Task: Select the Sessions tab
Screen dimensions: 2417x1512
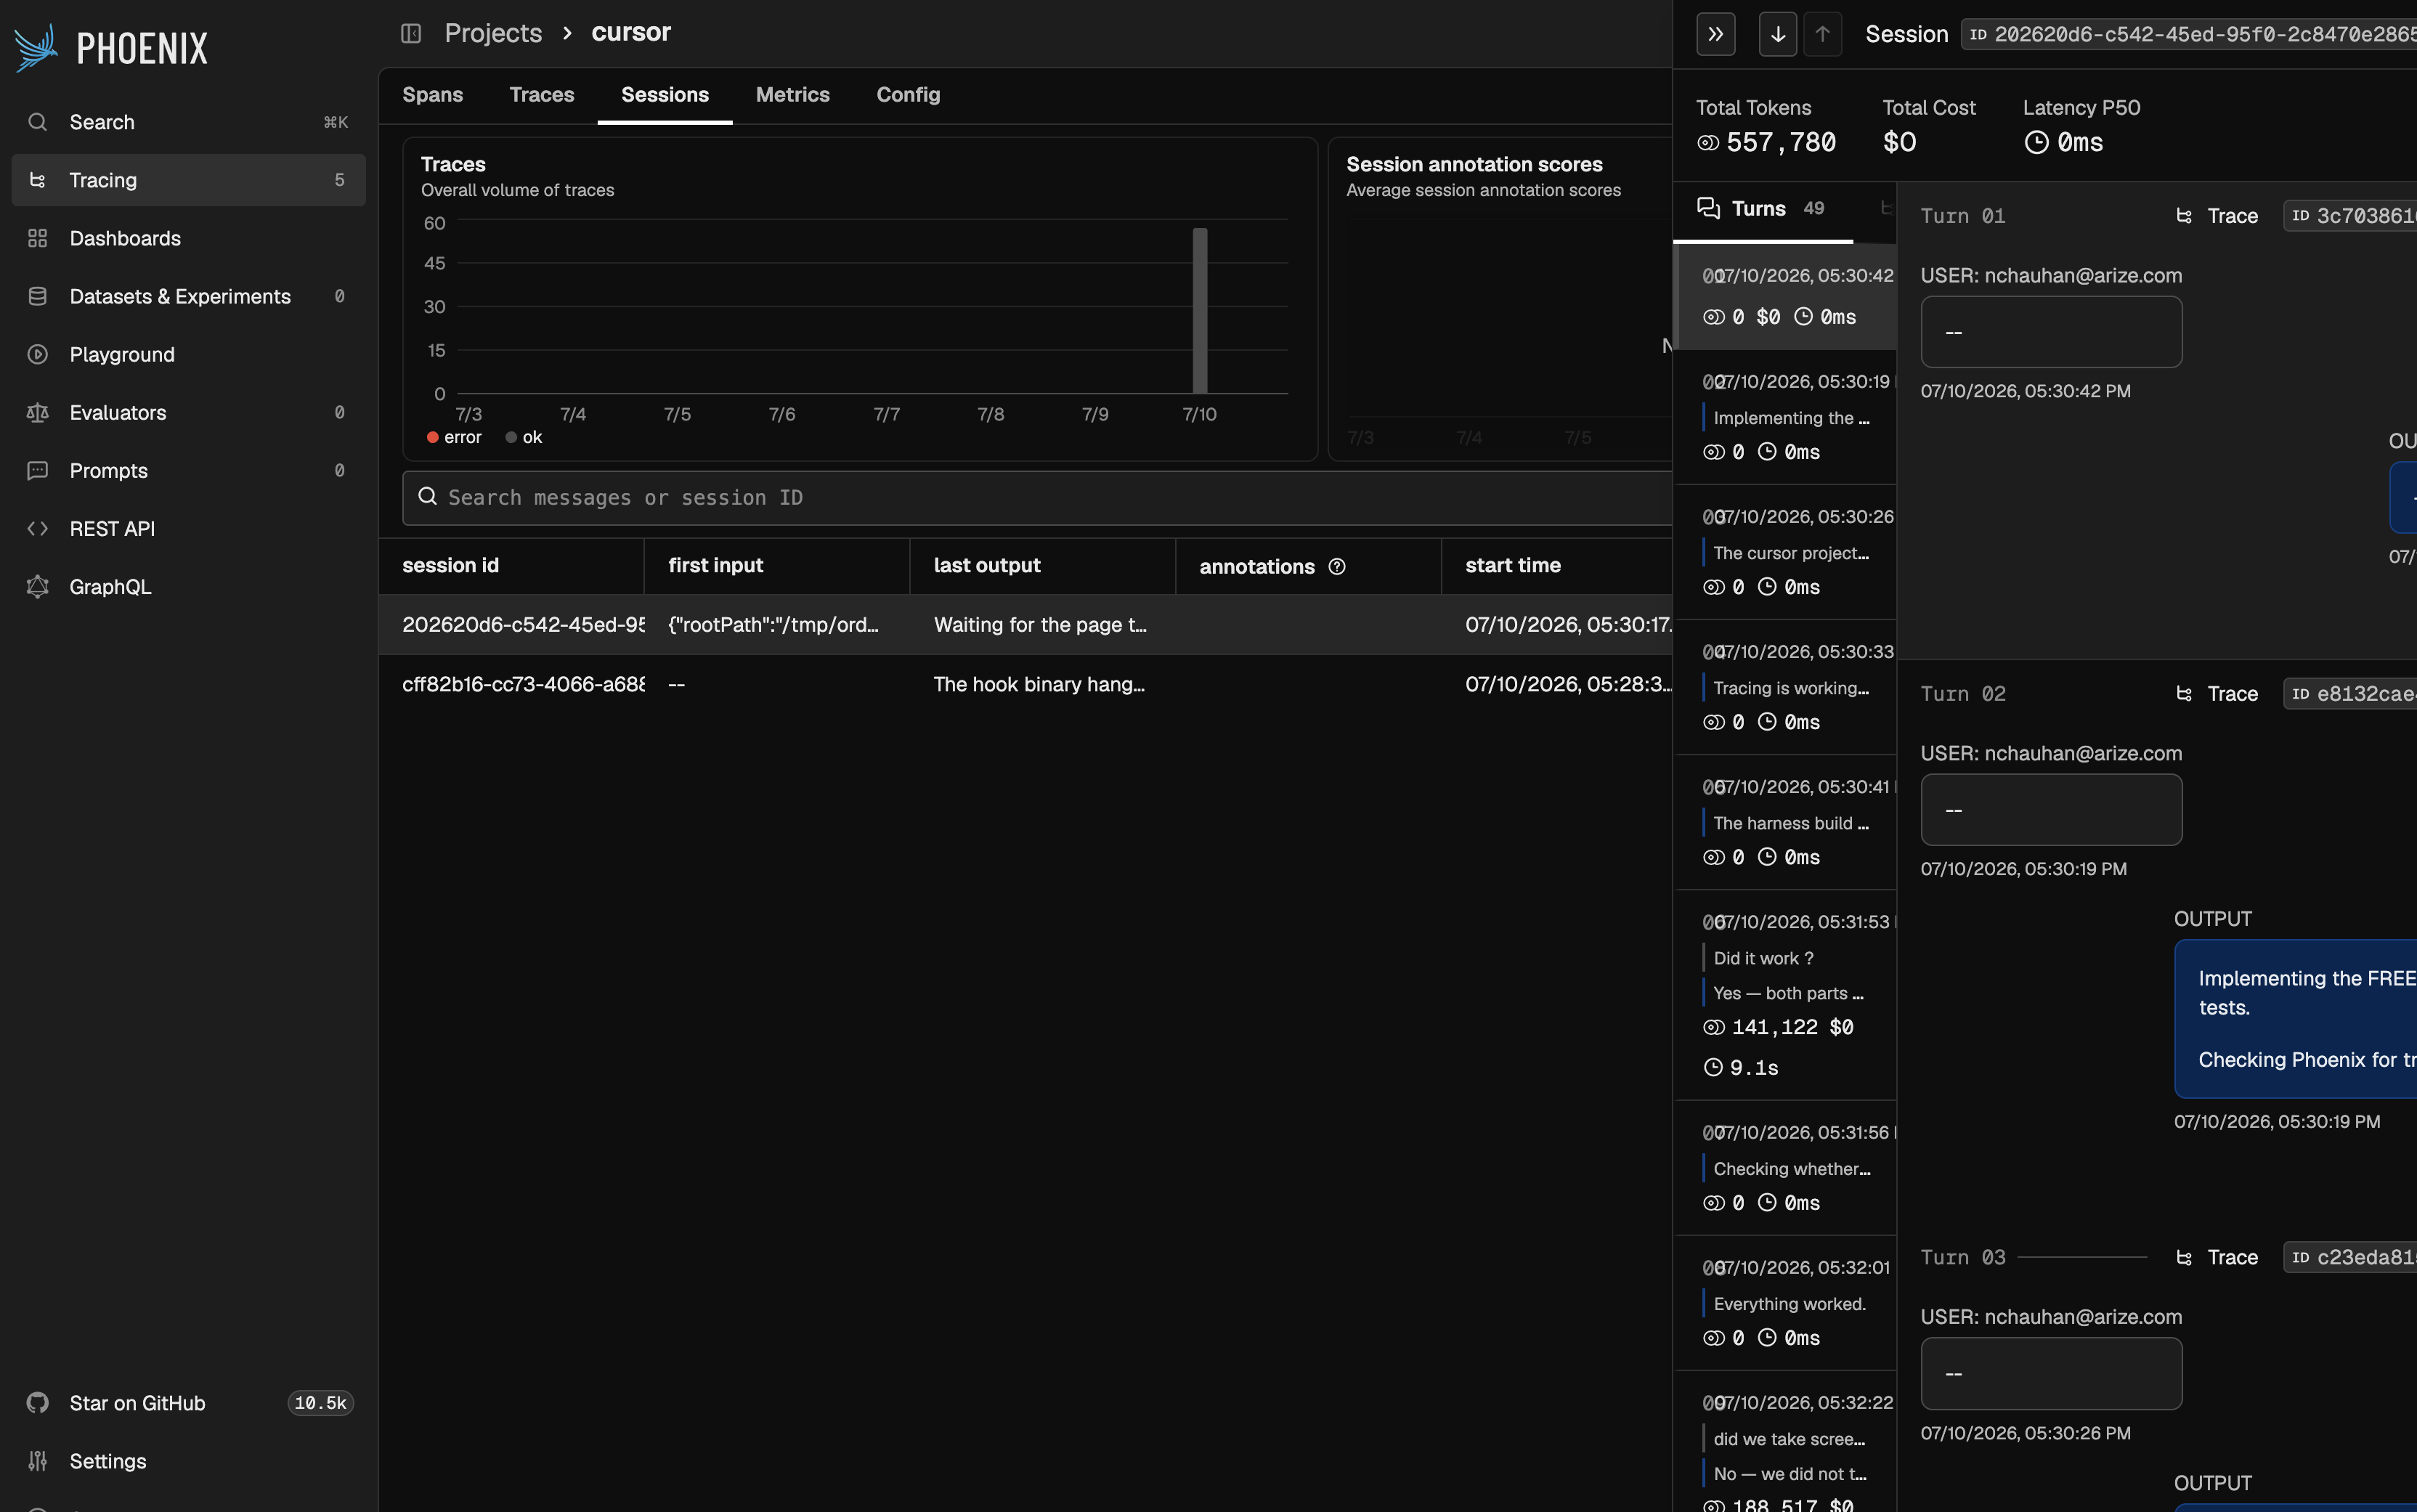Action: pyautogui.click(x=665, y=95)
